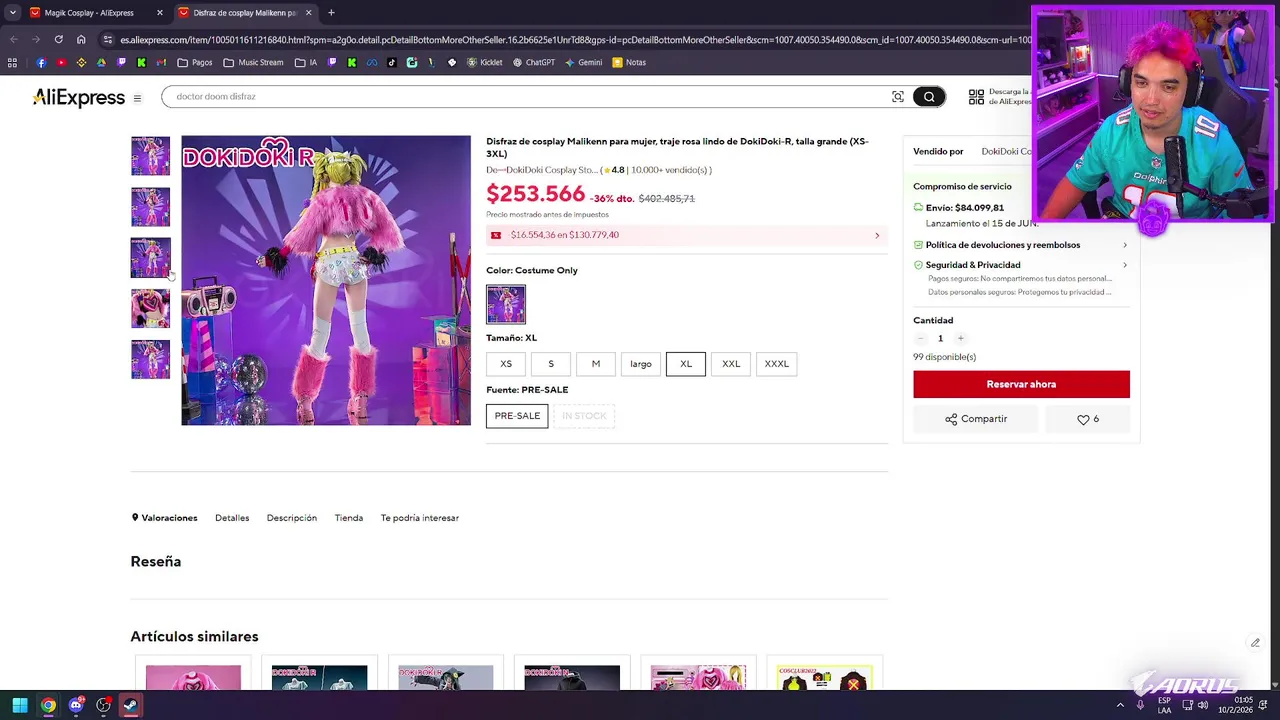Open the Binance bookmark icon
The height and width of the screenshot is (720, 1280).
point(81,62)
